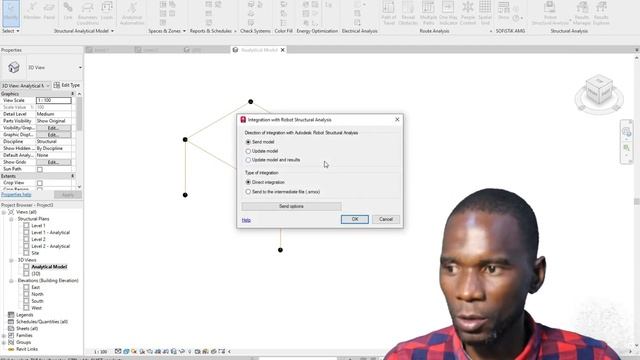640x360 pixels.
Task: Expand the Families node
Action: tap(4, 336)
